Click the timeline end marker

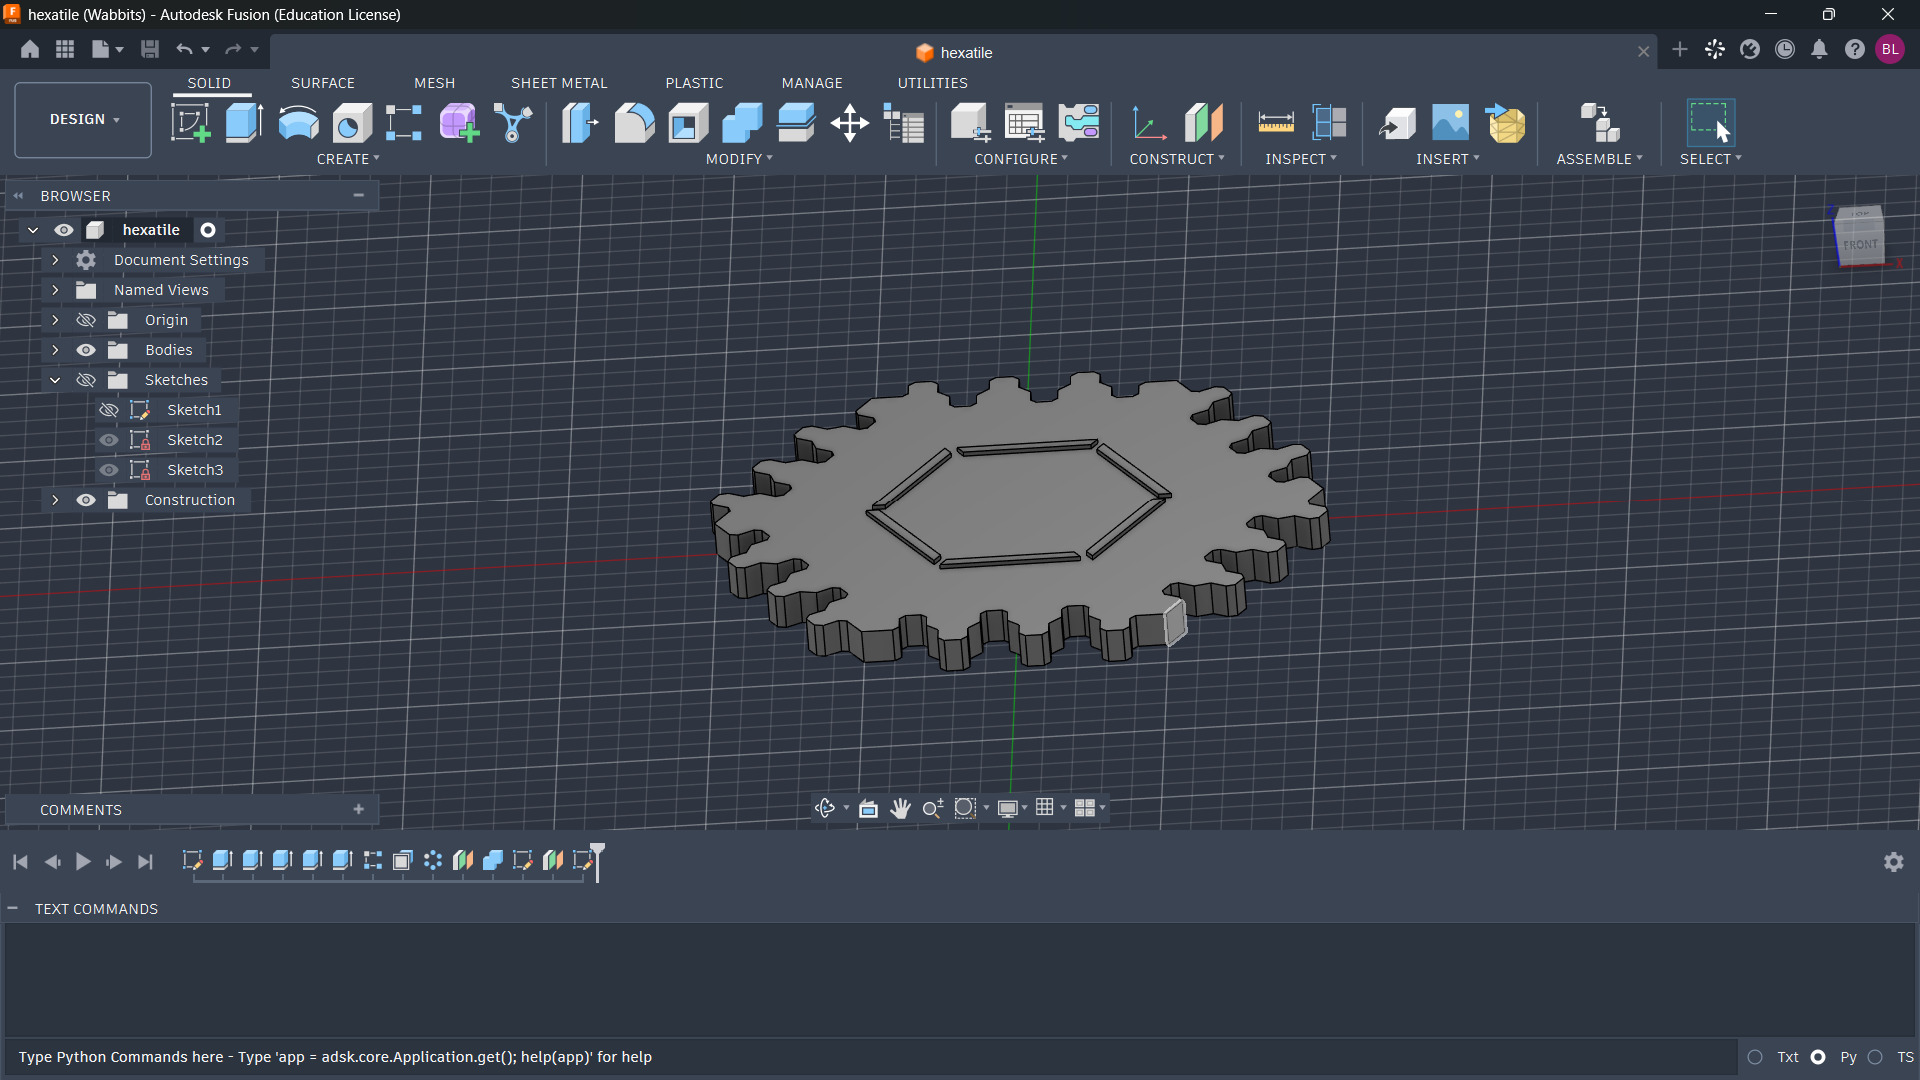(598, 862)
